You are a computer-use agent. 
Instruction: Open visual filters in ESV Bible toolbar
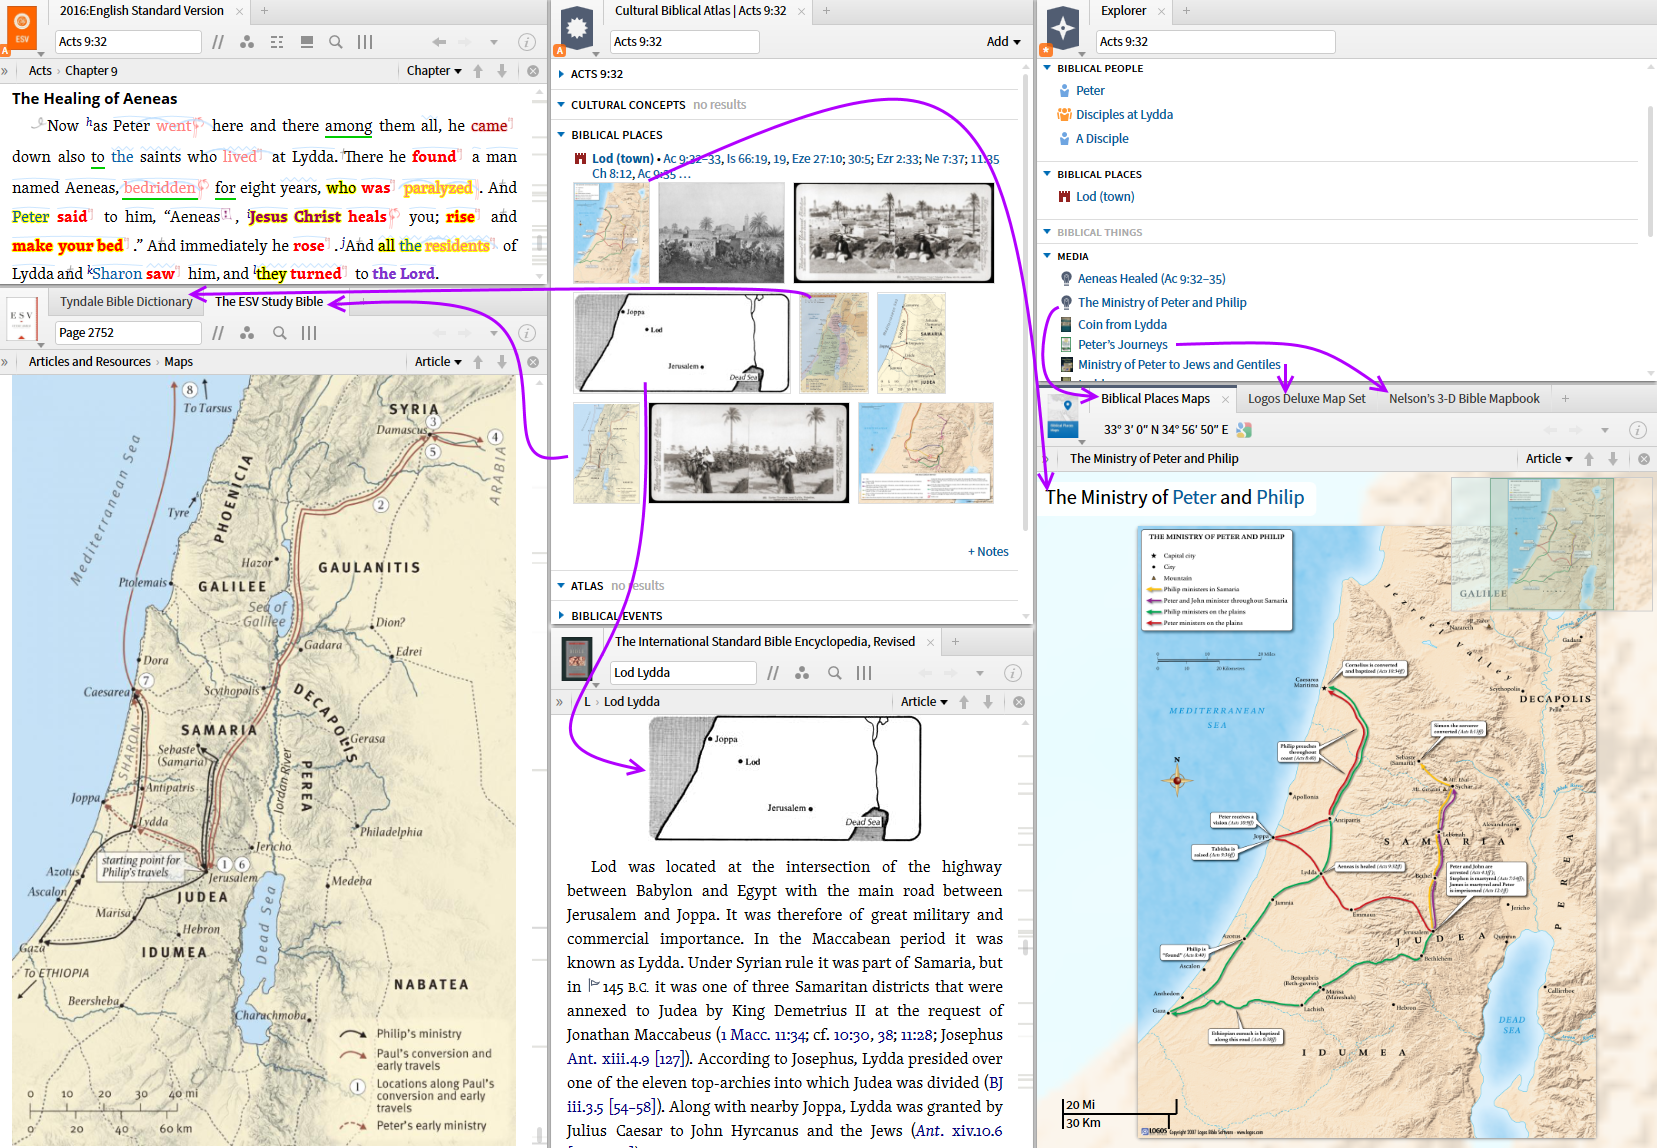247,42
